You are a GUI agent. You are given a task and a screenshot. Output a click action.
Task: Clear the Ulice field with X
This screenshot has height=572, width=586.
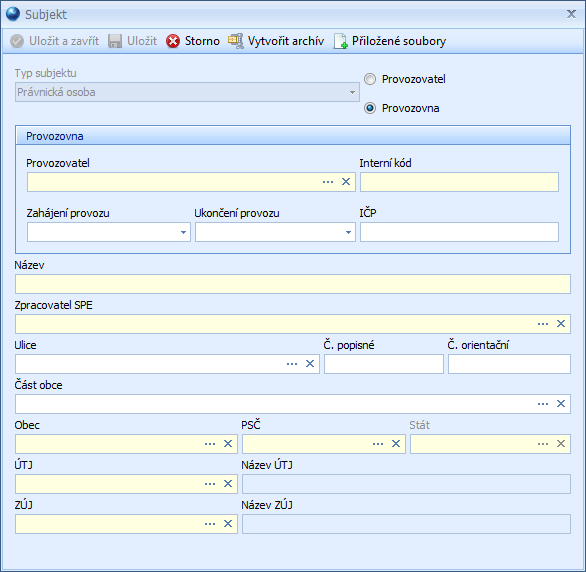pos(310,364)
